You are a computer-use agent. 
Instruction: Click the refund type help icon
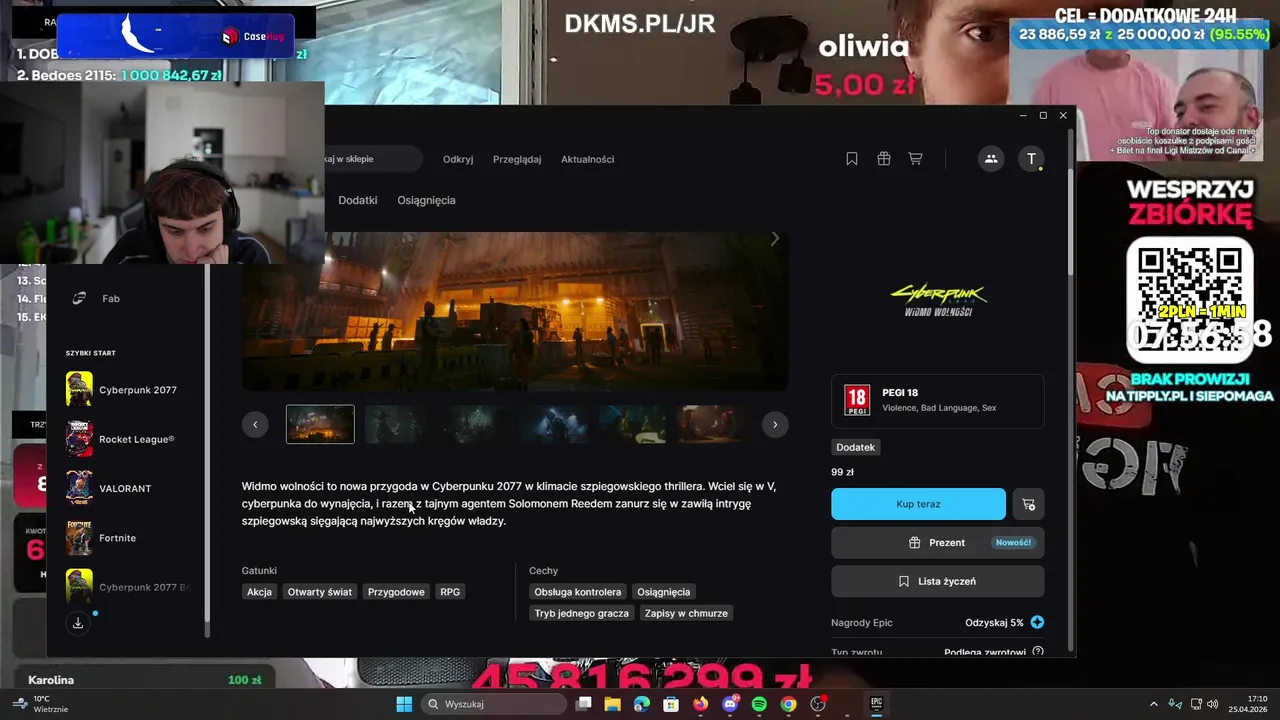[1038, 652]
